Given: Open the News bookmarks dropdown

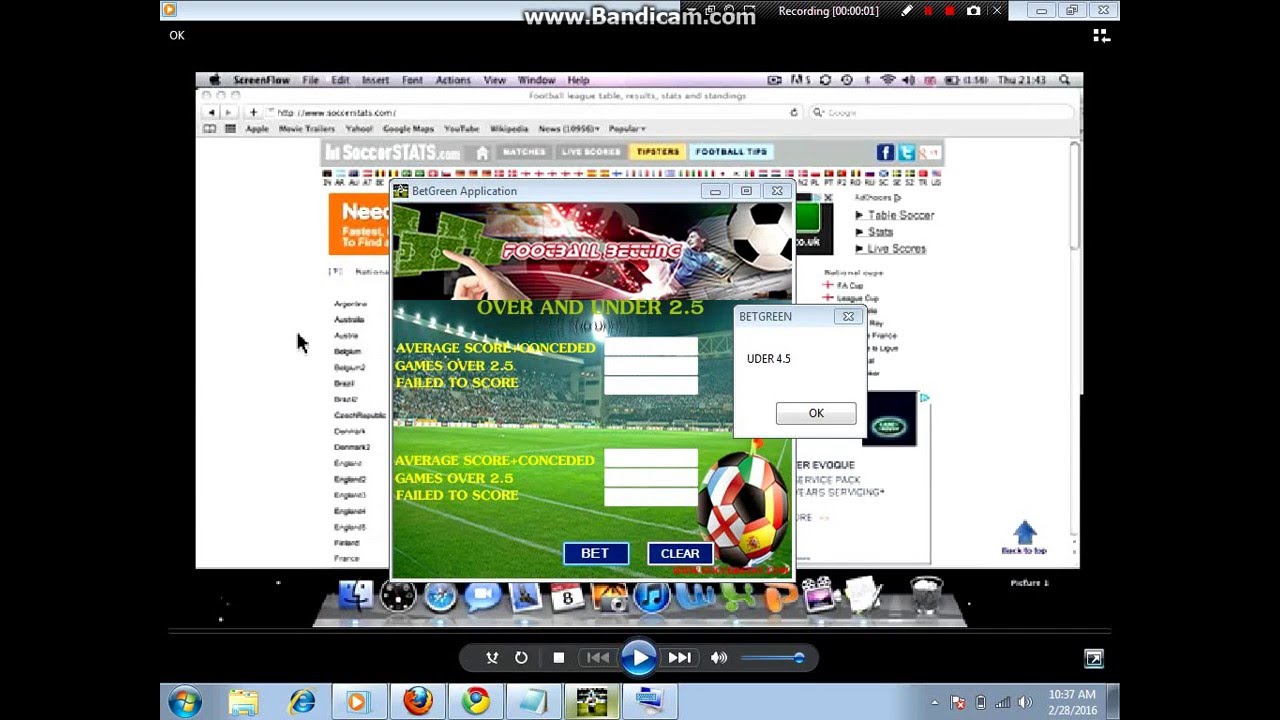Looking at the screenshot, I should pyautogui.click(x=569, y=129).
